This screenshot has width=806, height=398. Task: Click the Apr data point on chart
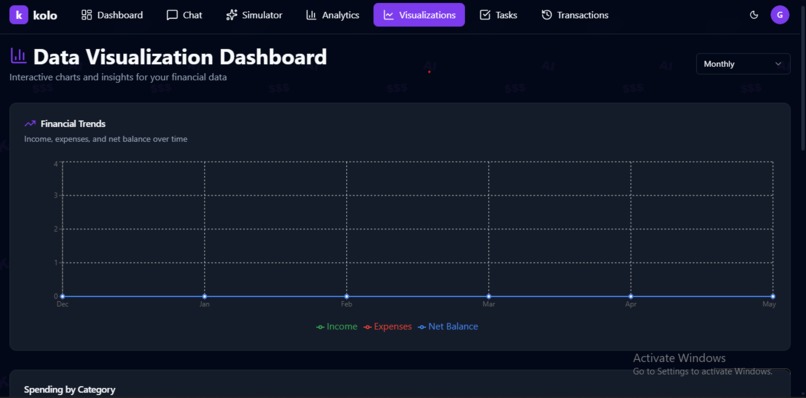coord(631,296)
